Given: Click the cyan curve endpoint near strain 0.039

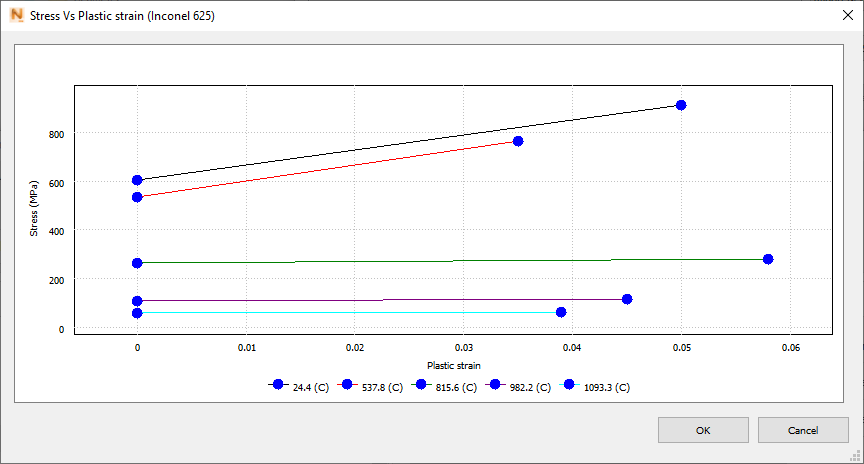Looking at the screenshot, I should pyautogui.click(x=561, y=312).
